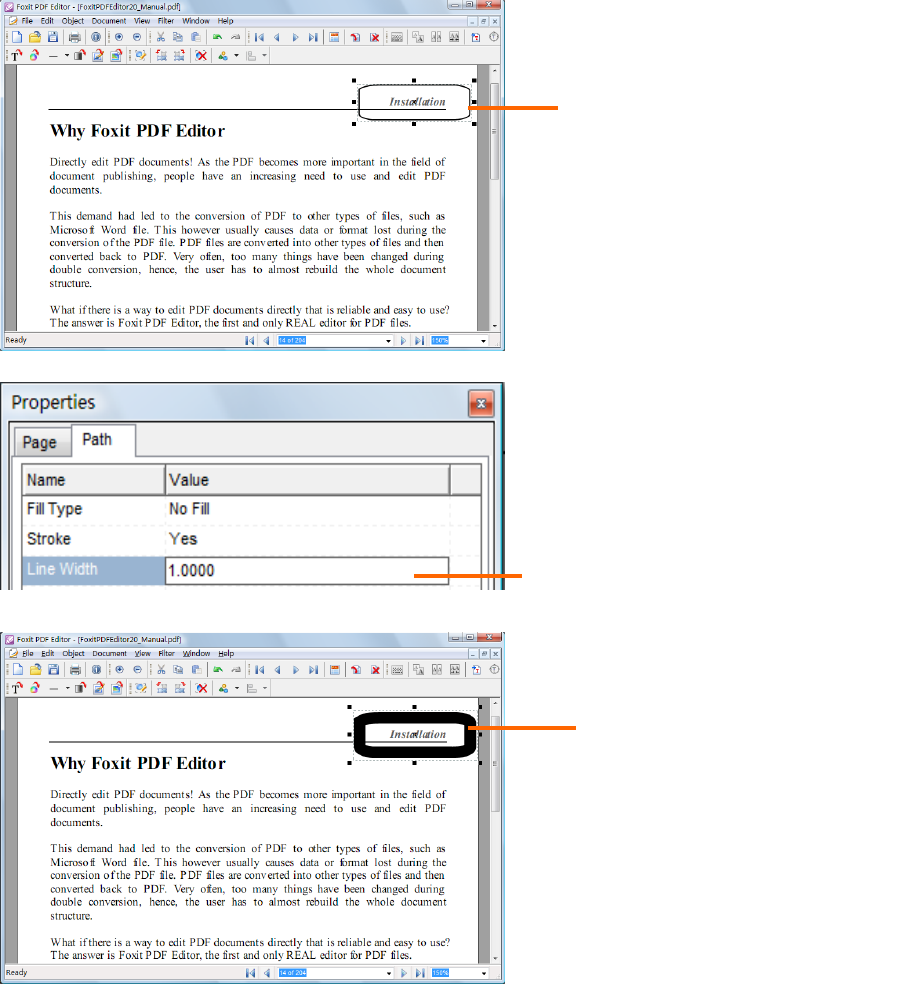The height and width of the screenshot is (984, 900).
Task: Open page number dropdown in lower status bar
Action: pyautogui.click(x=388, y=973)
